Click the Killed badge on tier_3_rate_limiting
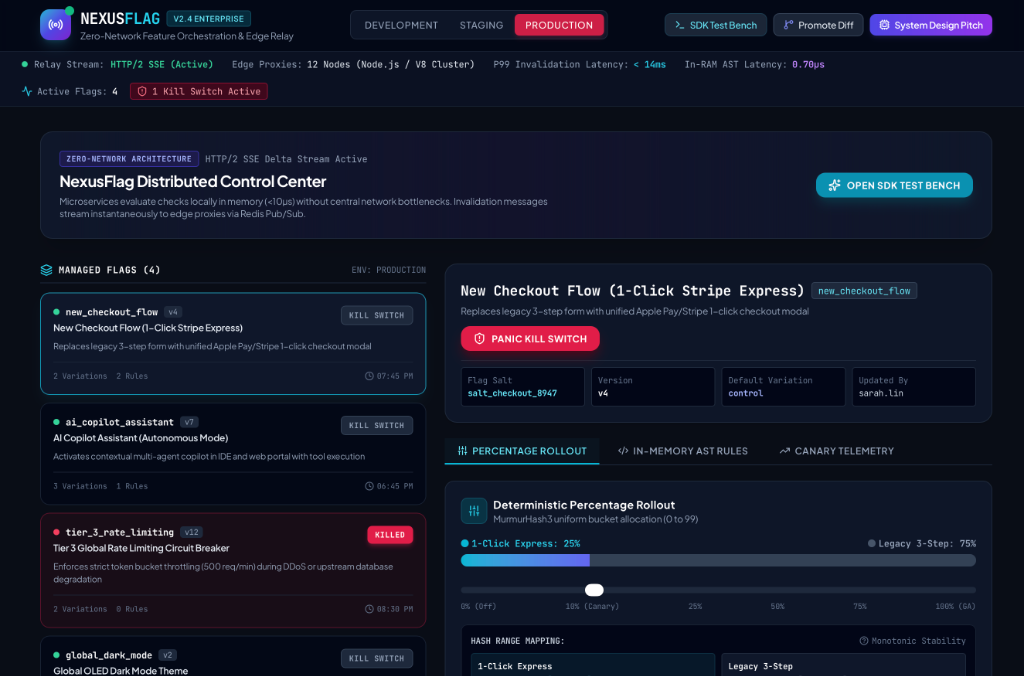Image resolution: width=1024 pixels, height=676 pixels. click(390, 535)
